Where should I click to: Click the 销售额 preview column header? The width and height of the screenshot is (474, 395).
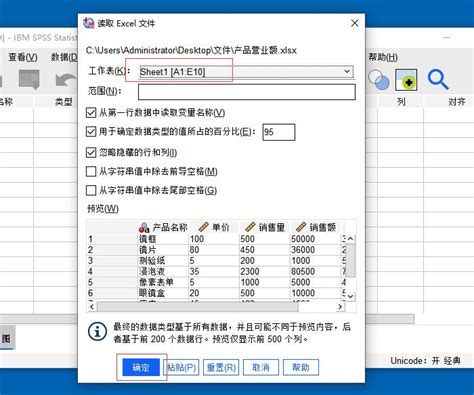[315, 227]
